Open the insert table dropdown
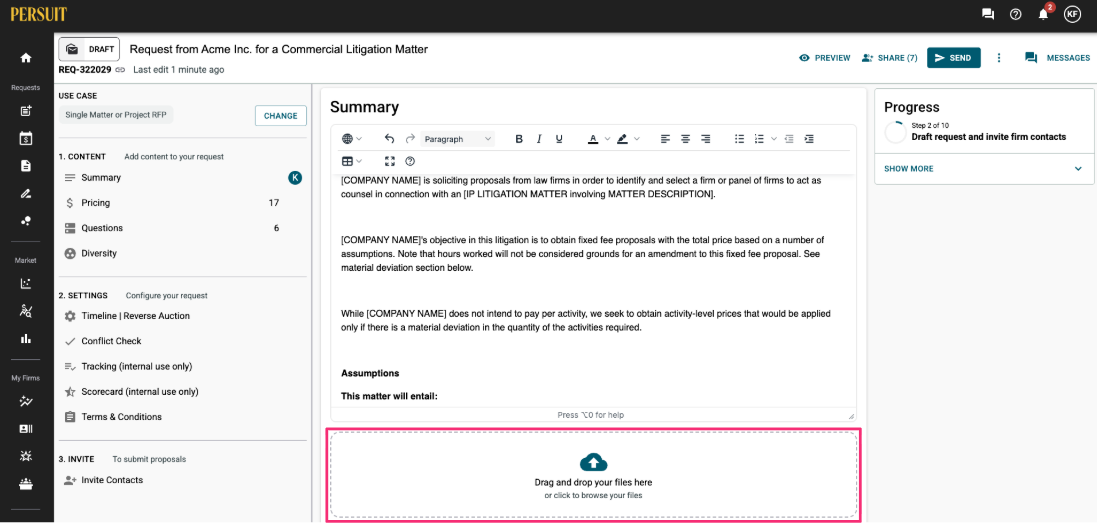The width and height of the screenshot is (1097, 524). pyautogui.click(x=352, y=161)
